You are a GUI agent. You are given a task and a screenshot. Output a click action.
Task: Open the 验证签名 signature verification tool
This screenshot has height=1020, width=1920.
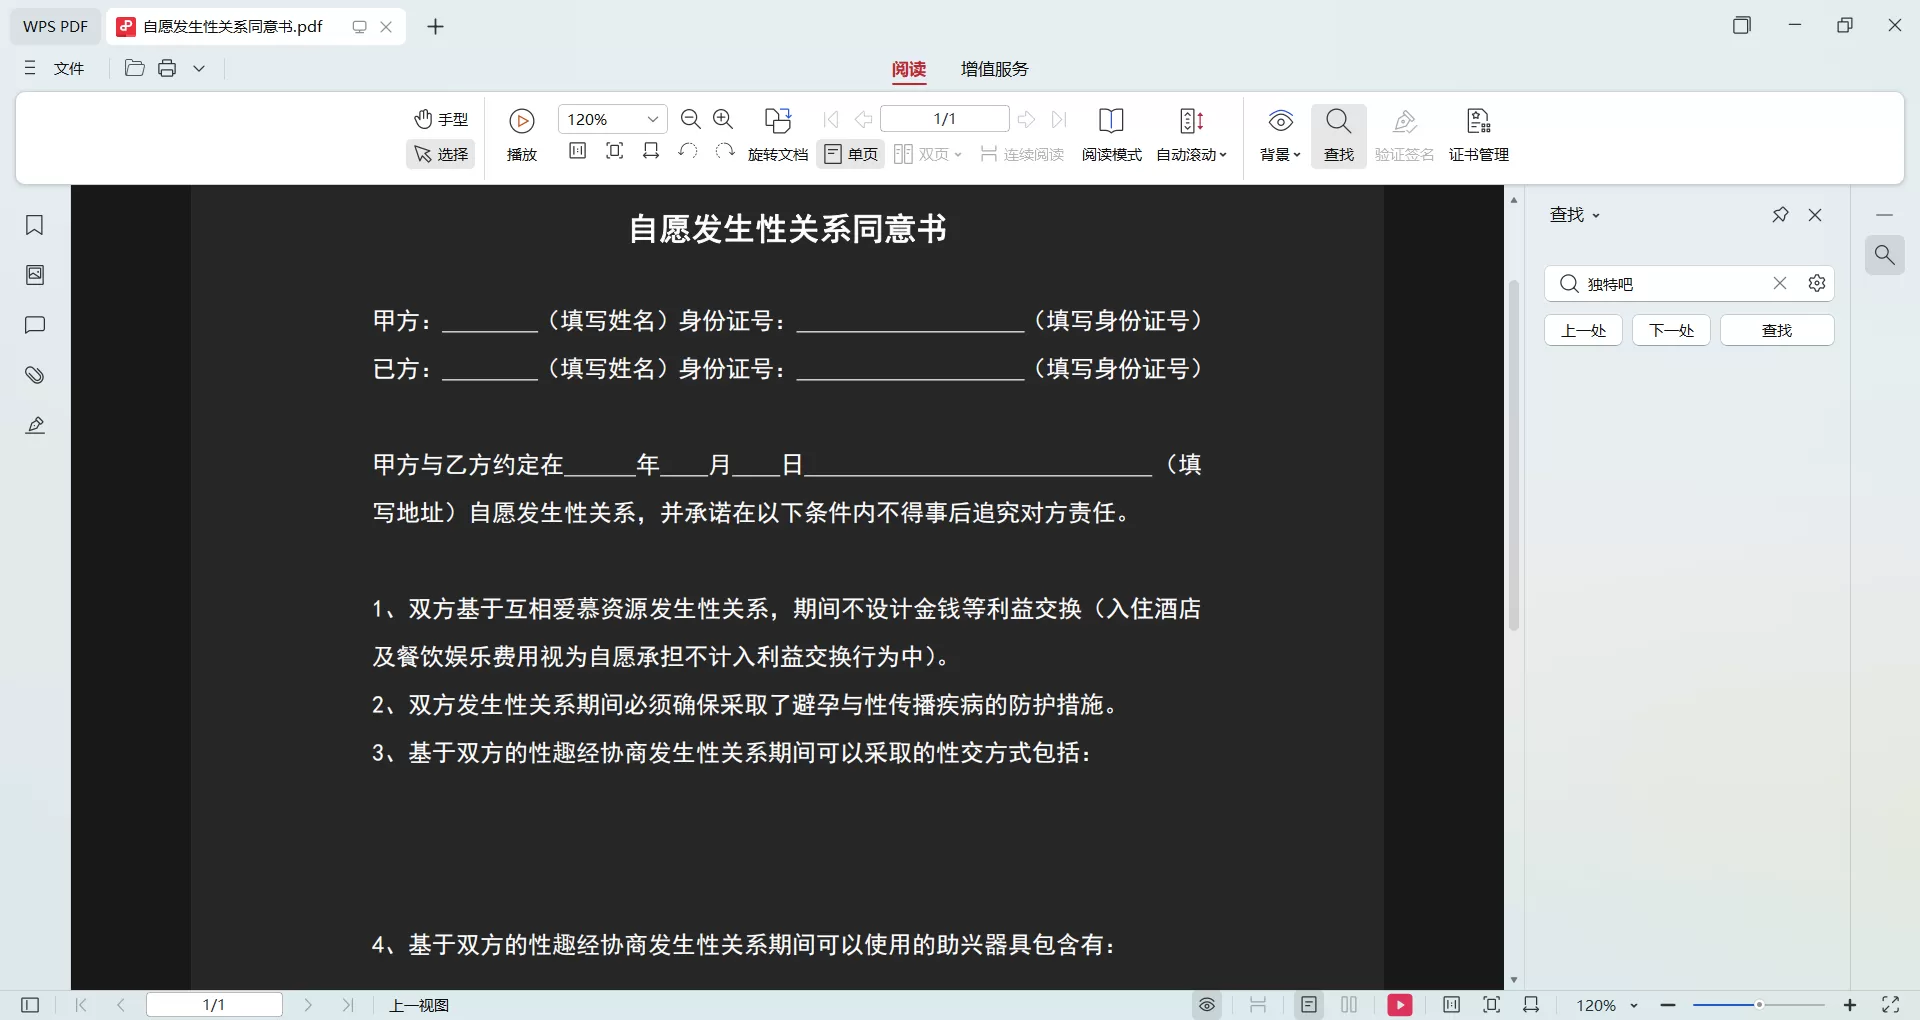click(1404, 133)
